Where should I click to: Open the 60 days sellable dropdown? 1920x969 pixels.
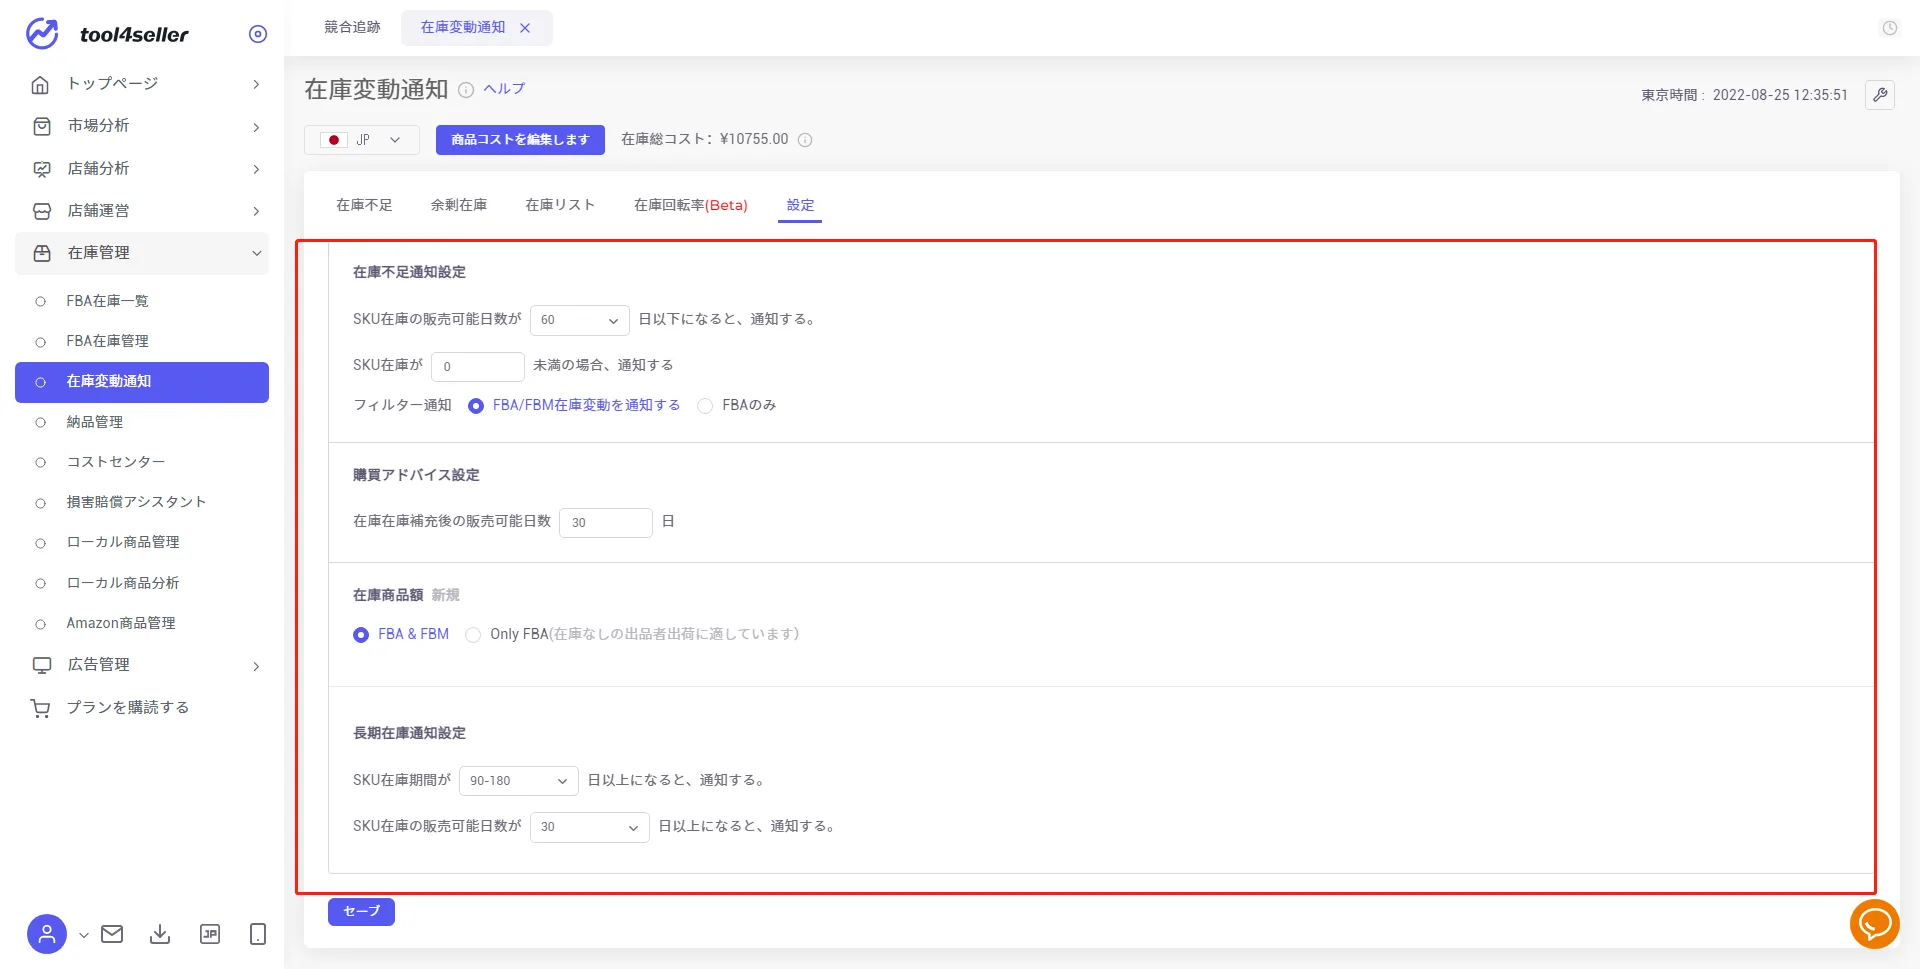click(x=580, y=320)
